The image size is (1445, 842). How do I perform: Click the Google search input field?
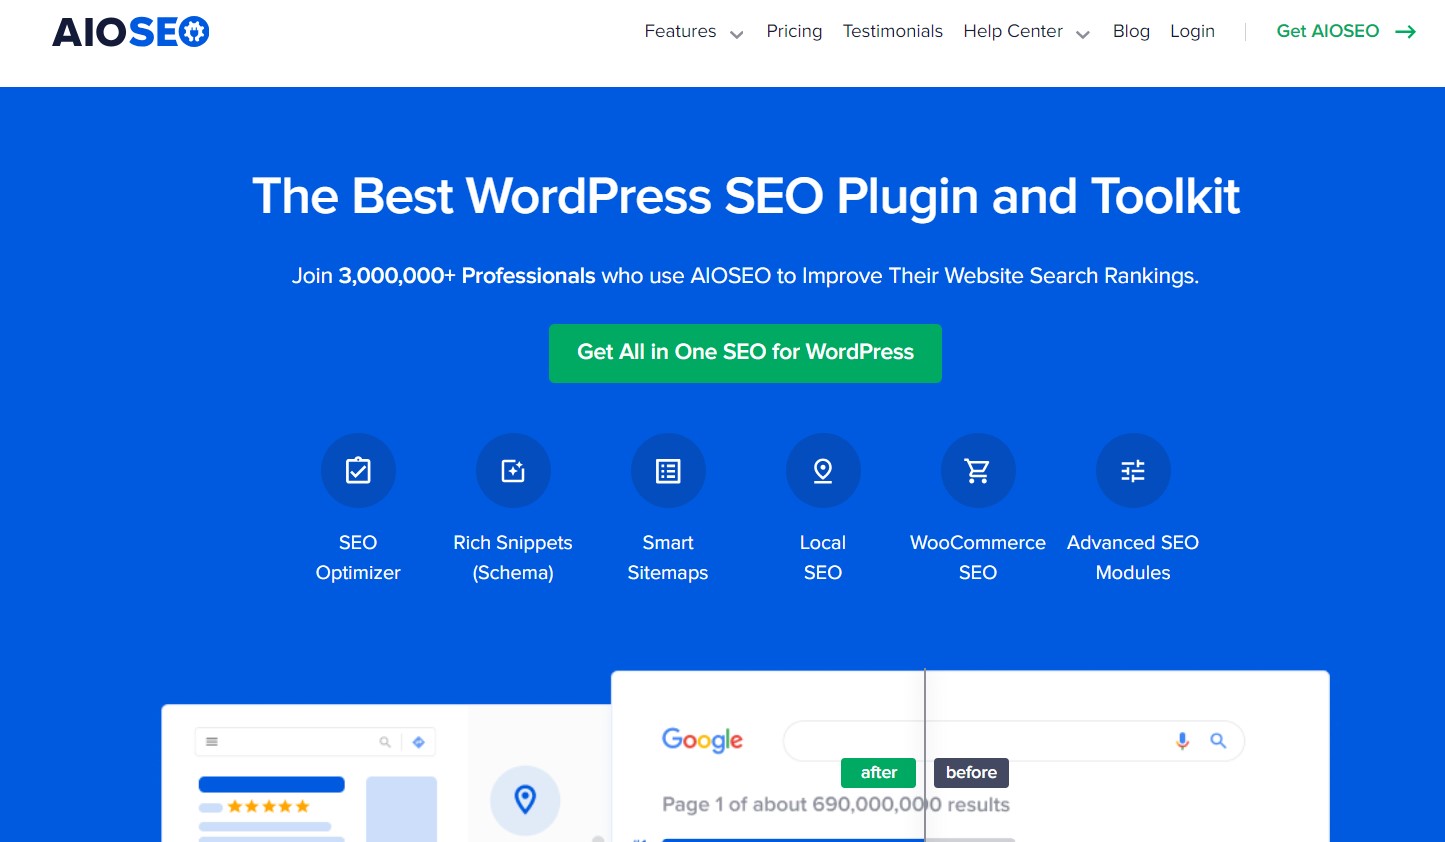1013,741
